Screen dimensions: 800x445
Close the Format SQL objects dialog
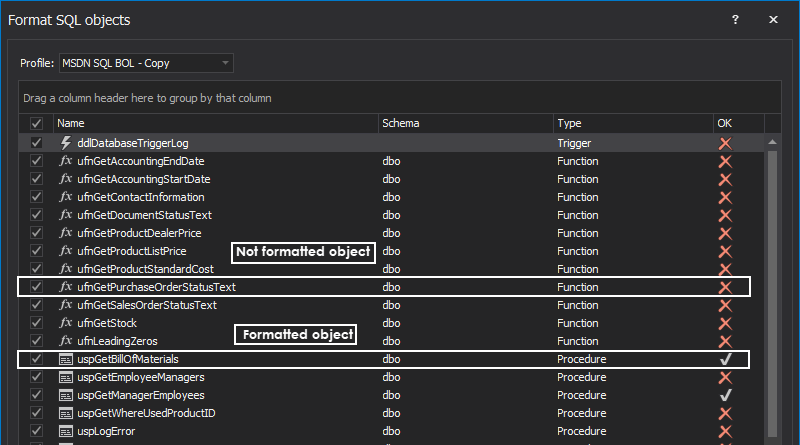tap(774, 20)
